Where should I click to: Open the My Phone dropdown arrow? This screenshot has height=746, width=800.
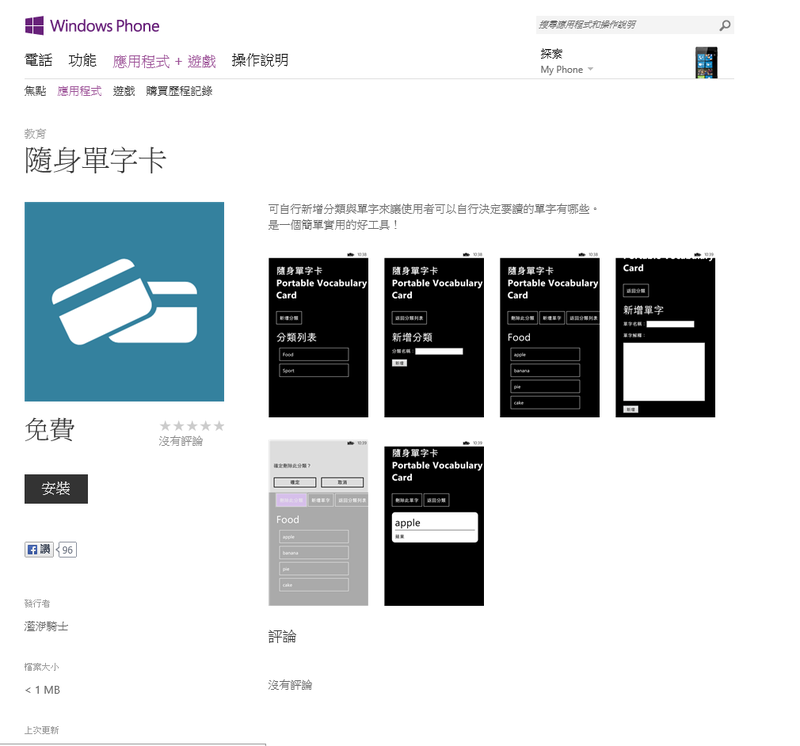(590, 69)
